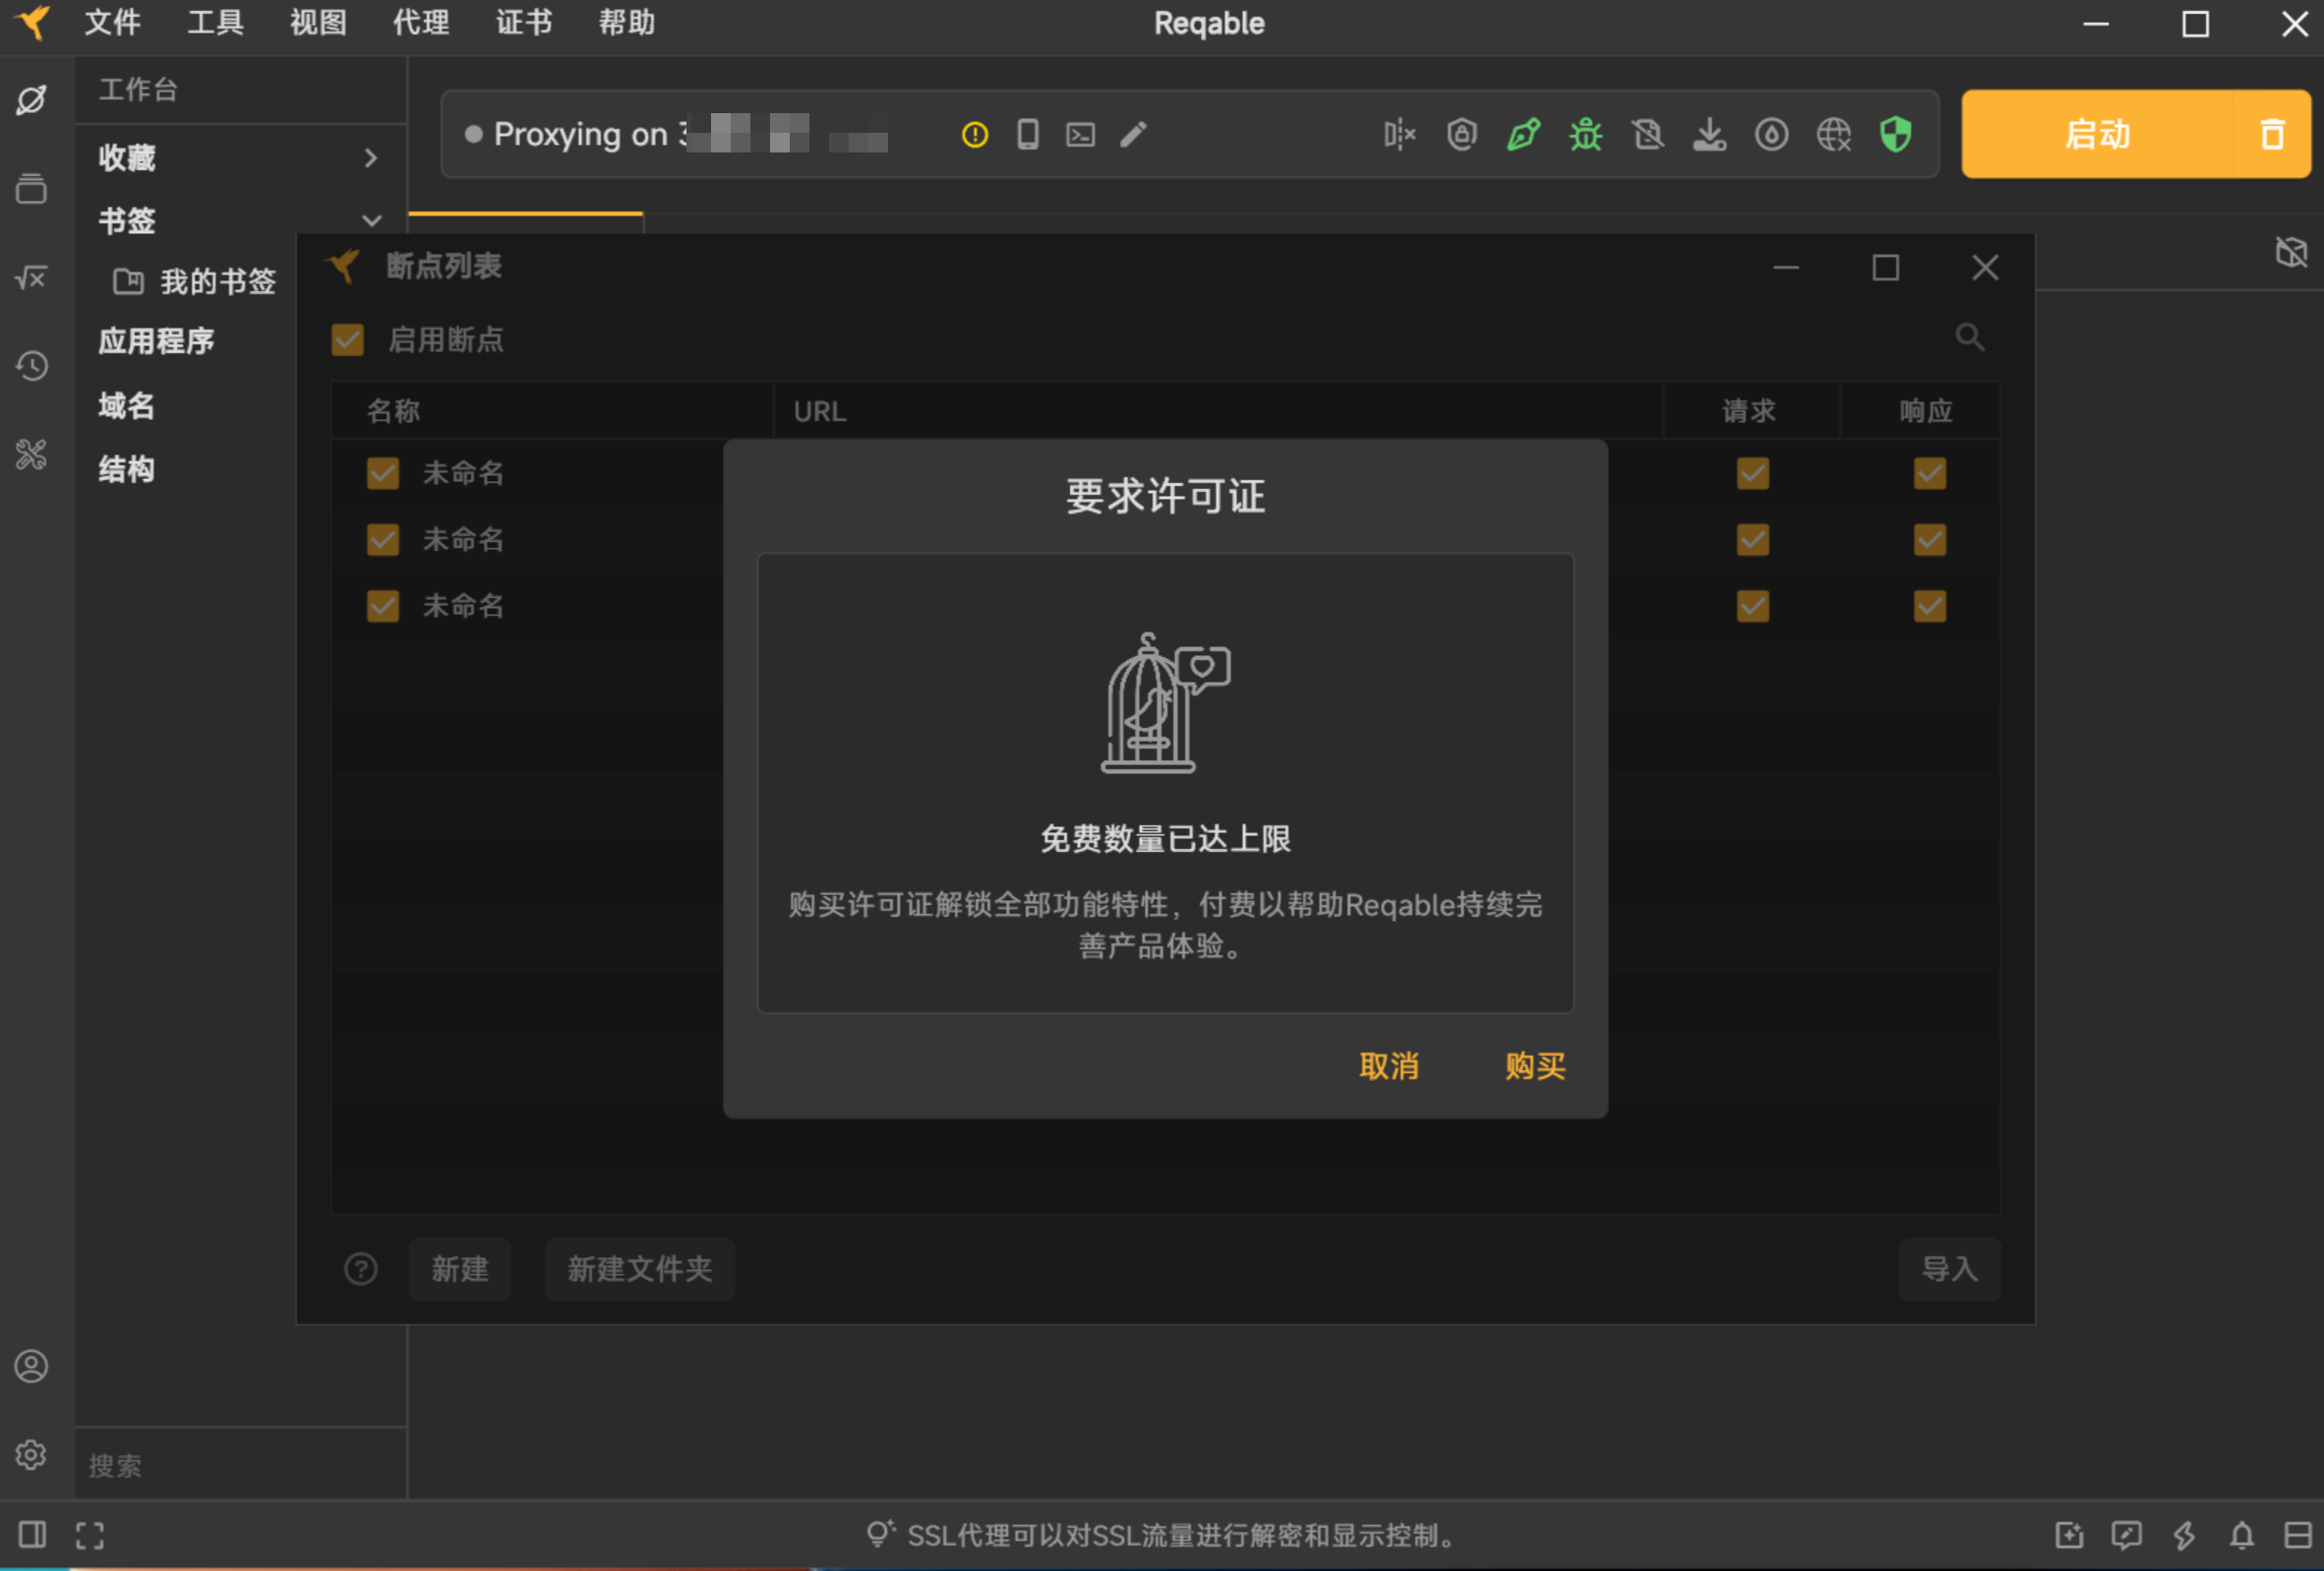
Task: Click the green script pen icon
Action: pos(1523,134)
